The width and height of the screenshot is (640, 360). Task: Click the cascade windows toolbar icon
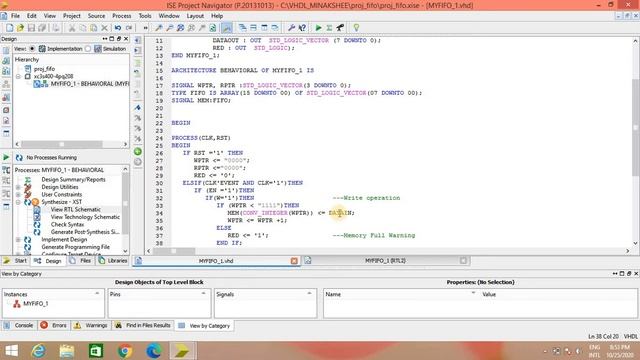[x=242, y=28]
